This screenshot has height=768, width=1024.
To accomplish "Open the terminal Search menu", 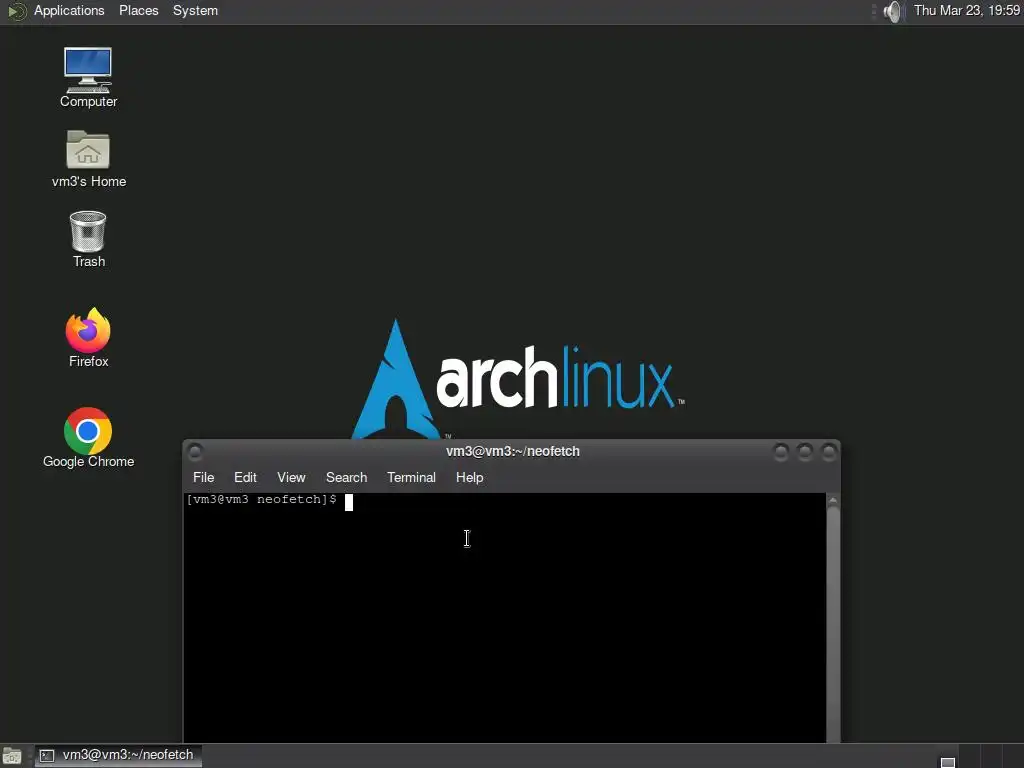I will click(346, 477).
